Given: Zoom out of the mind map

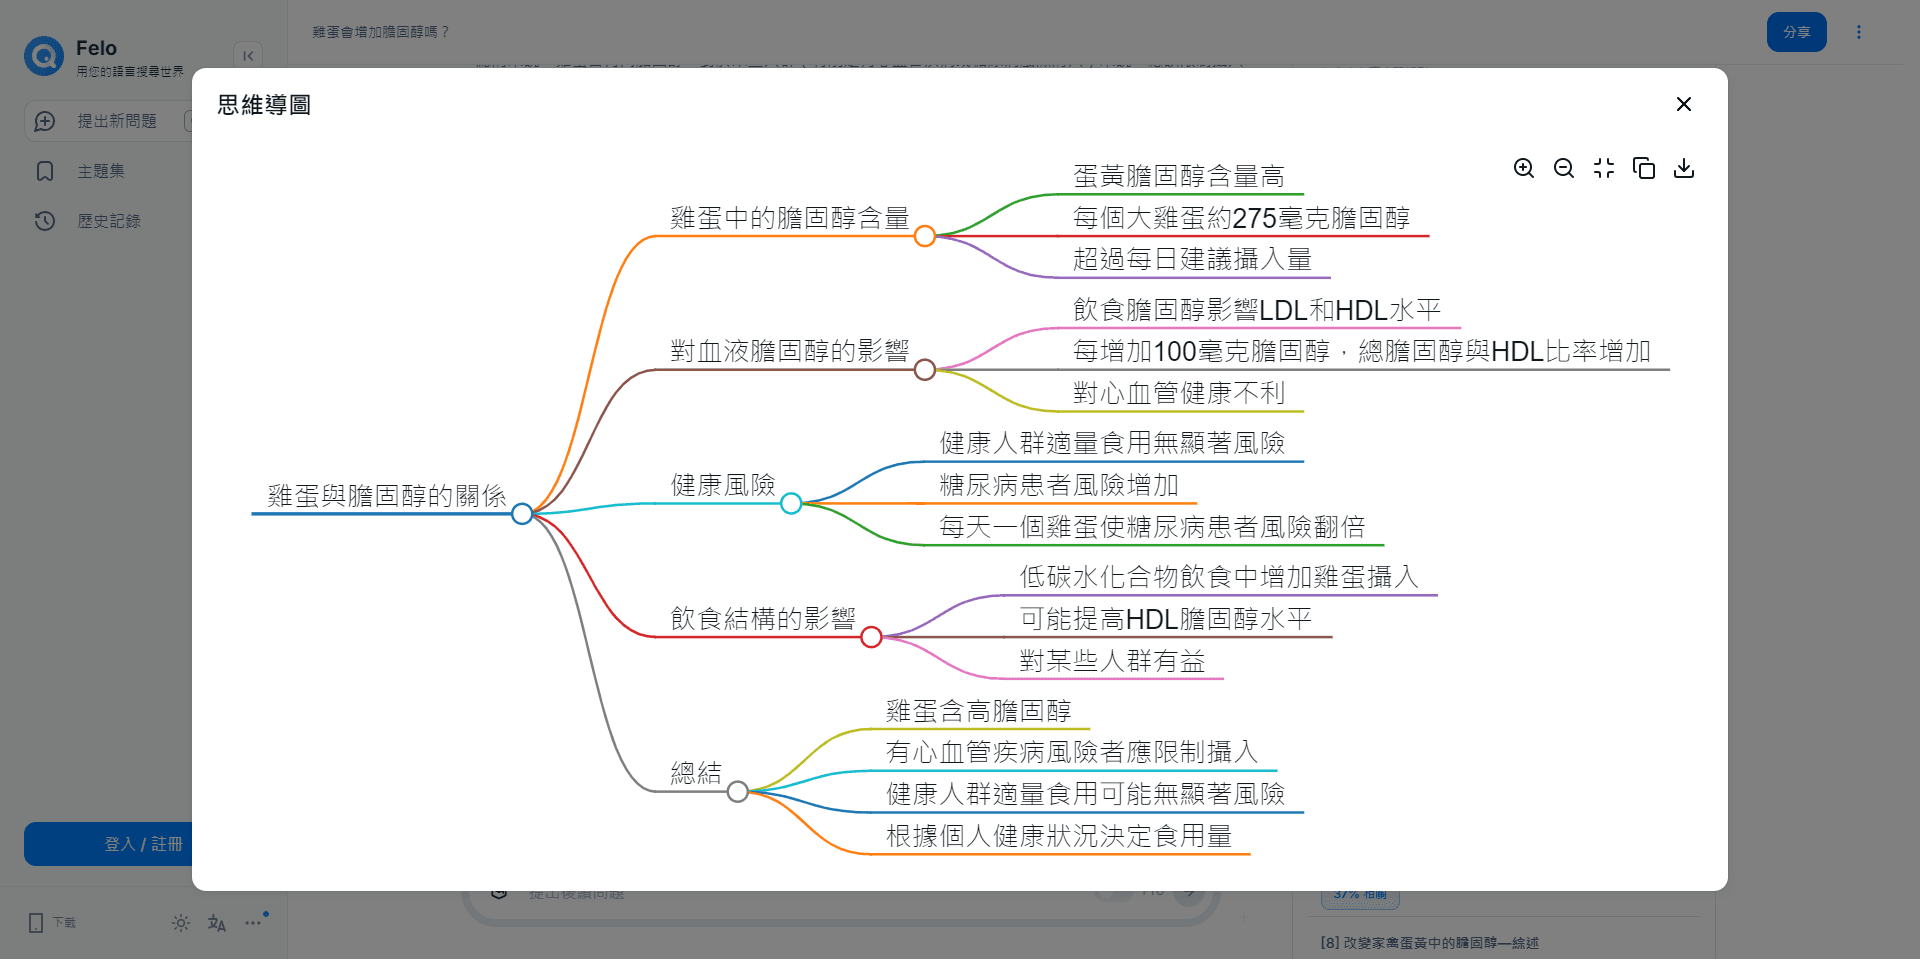Looking at the screenshot, I should point(1564,168).
